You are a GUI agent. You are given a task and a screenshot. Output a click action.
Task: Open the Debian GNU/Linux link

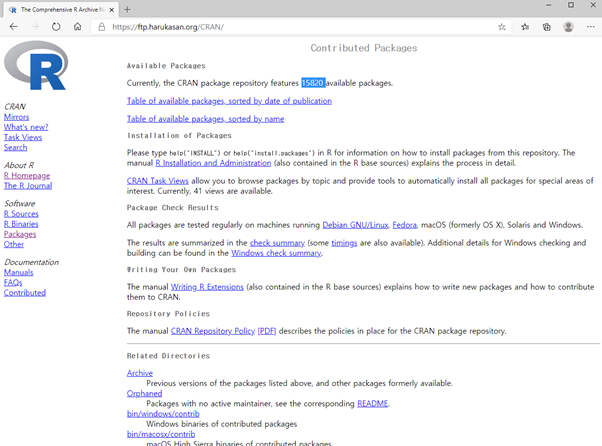[356, 225]
